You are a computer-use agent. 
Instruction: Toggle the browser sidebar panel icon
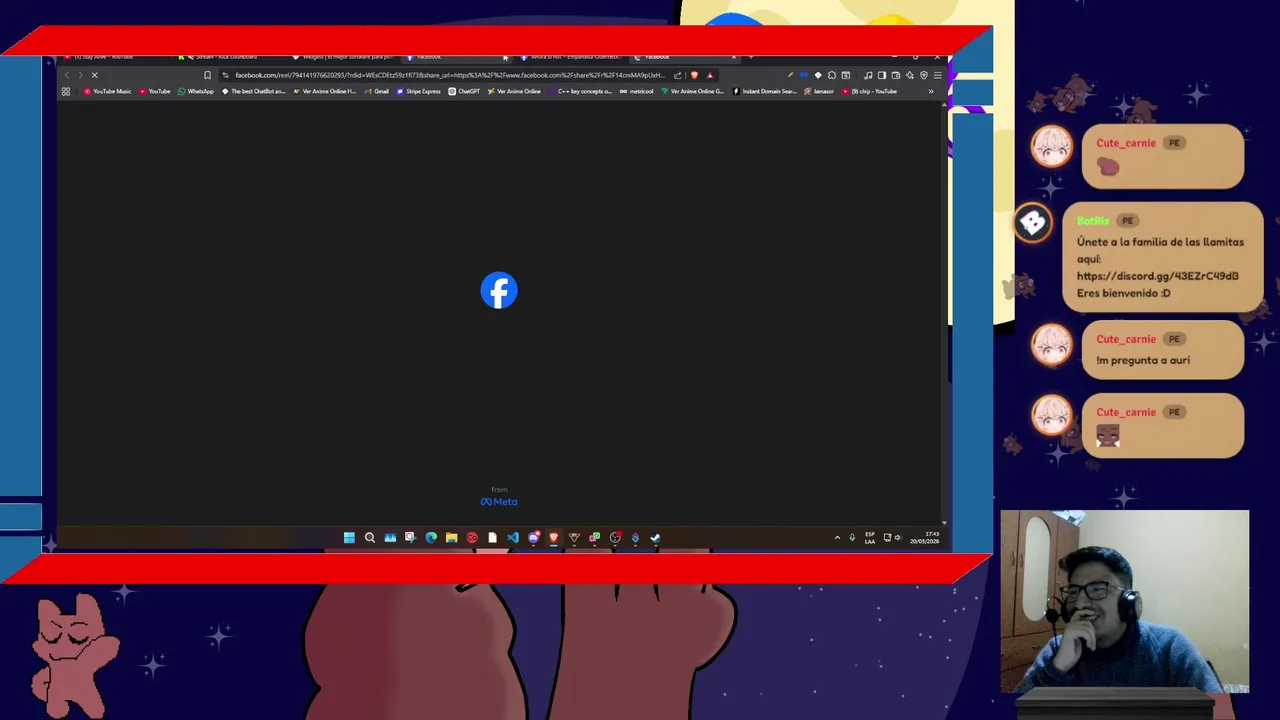(882, 75)
